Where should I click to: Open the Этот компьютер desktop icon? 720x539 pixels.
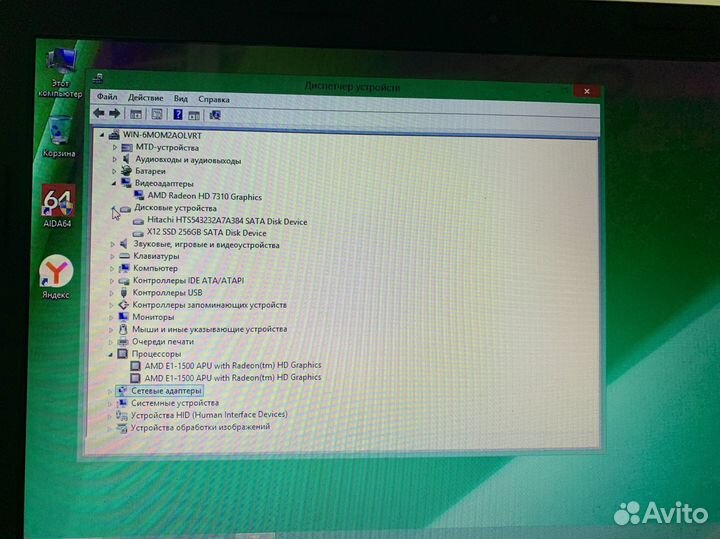[x=60, y=73]
